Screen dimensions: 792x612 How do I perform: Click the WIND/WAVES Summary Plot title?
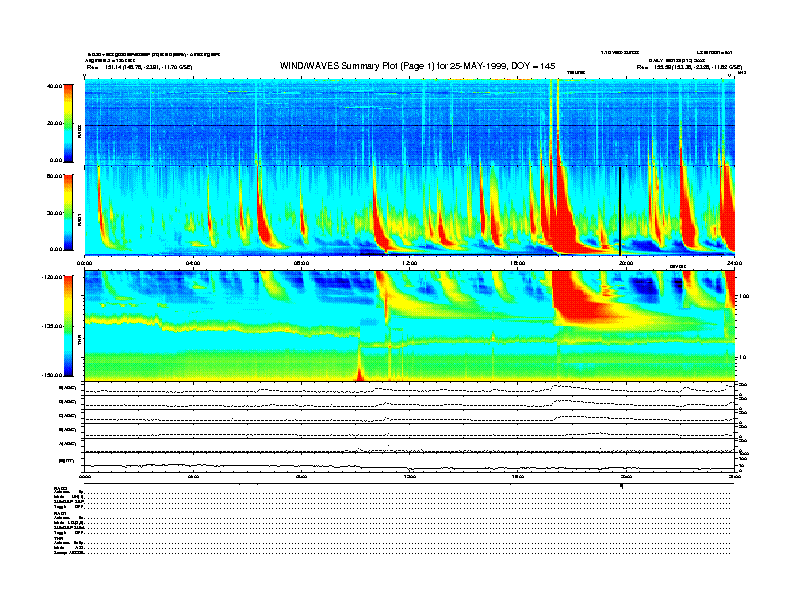pos(417,66)
